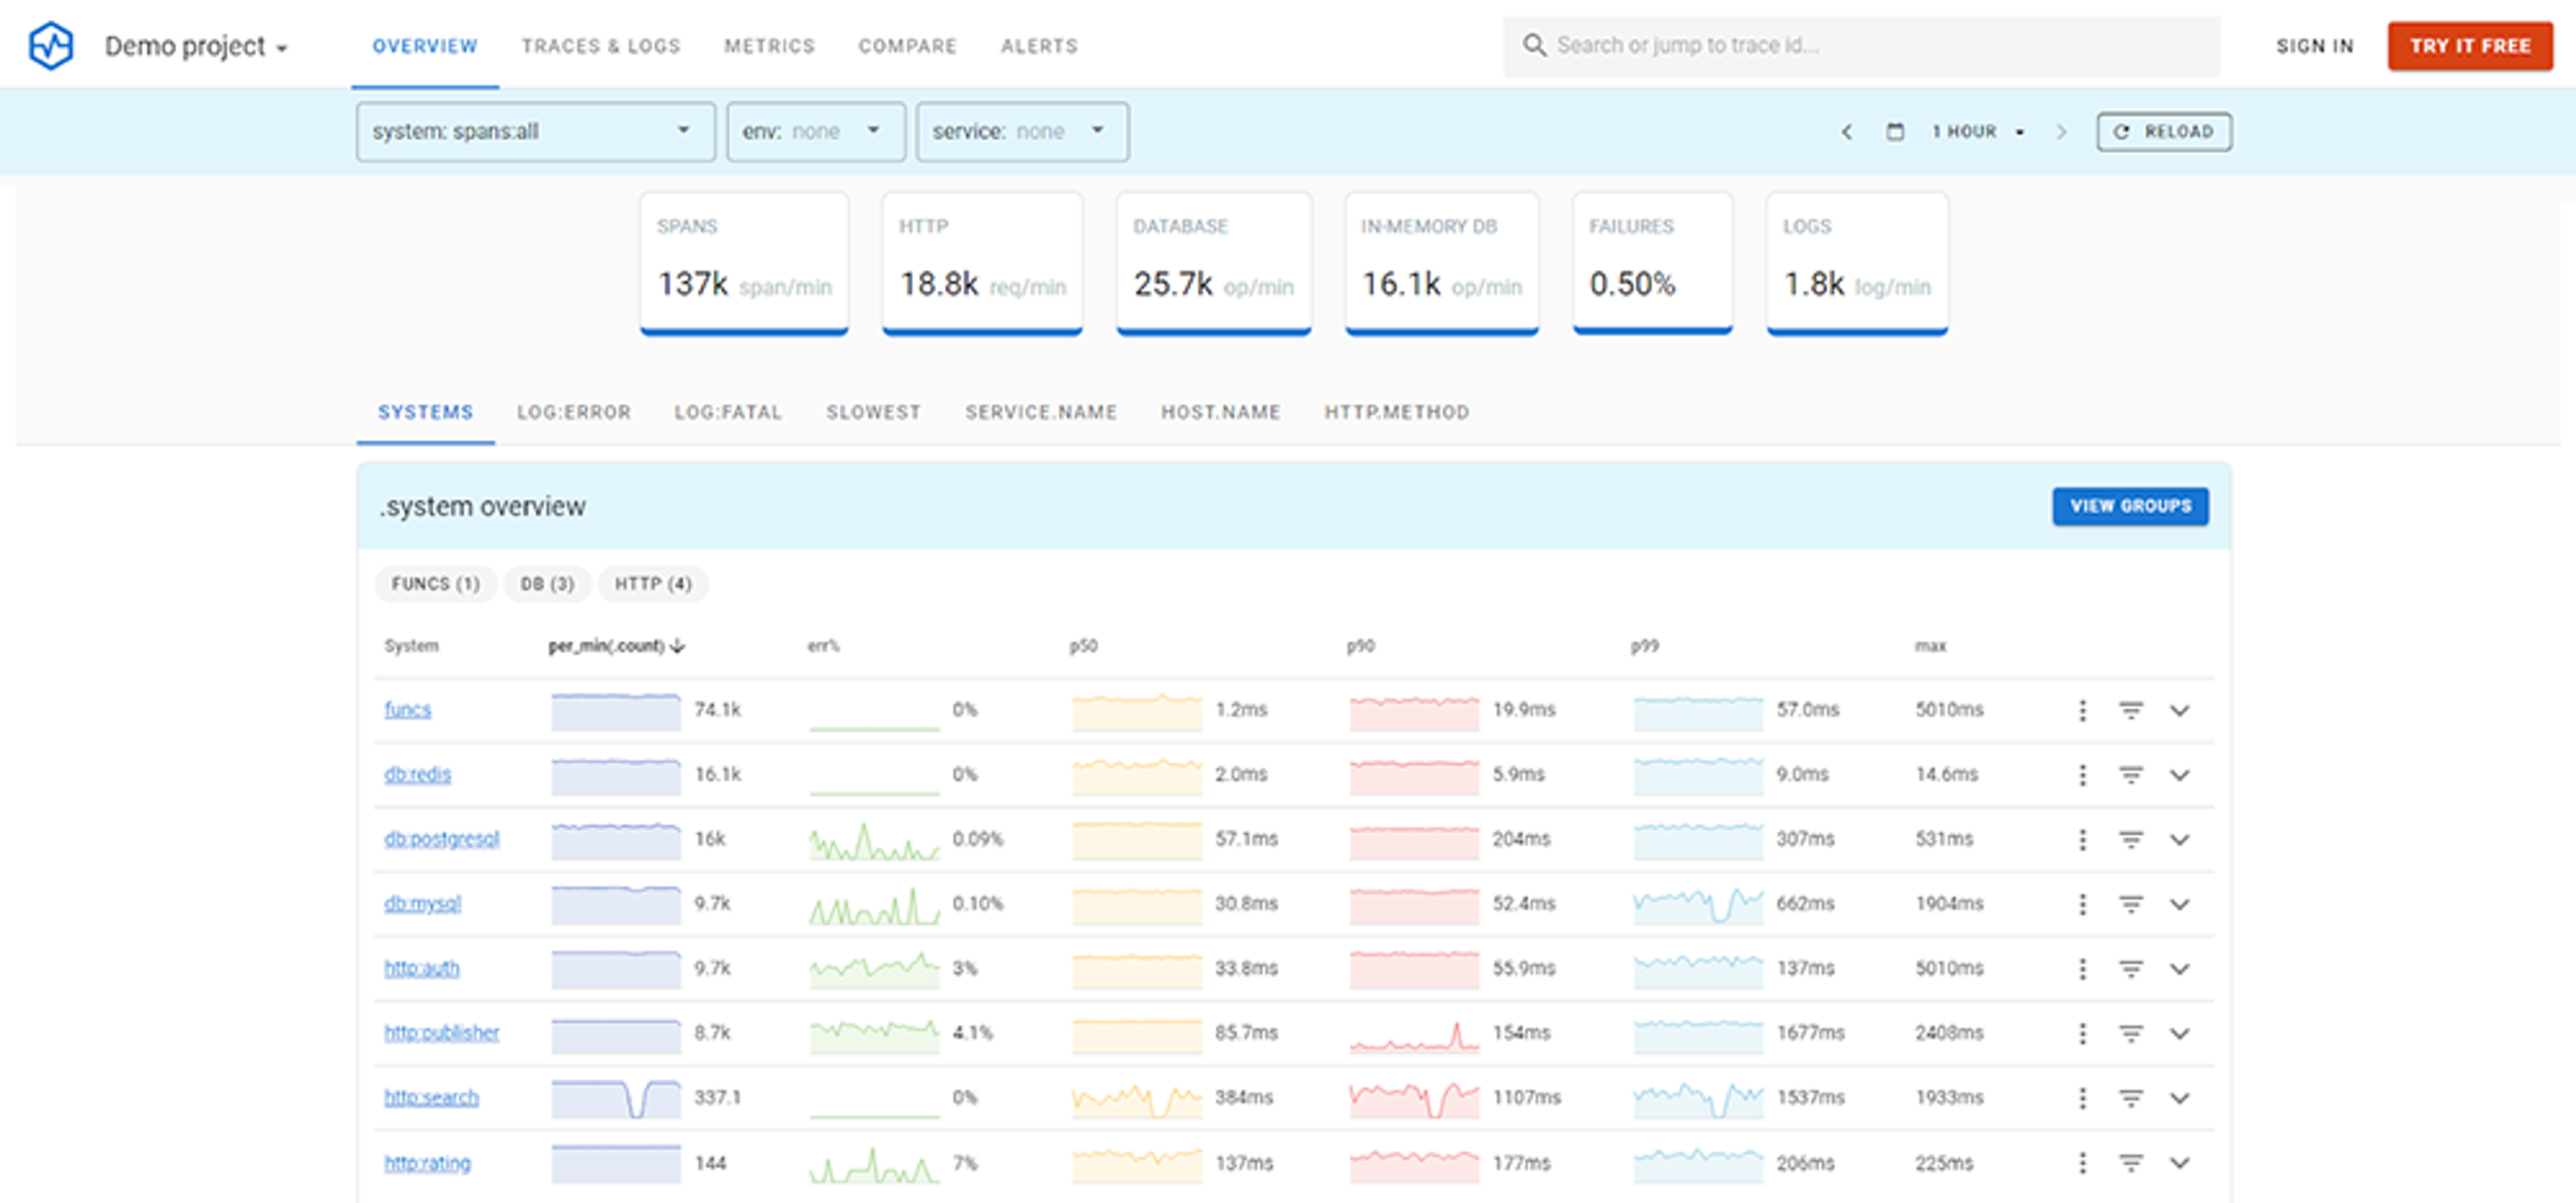Viewport: 2576px width, 1203px height.
Task: Open three-dot menu for funcs row
Action: 2082,710
